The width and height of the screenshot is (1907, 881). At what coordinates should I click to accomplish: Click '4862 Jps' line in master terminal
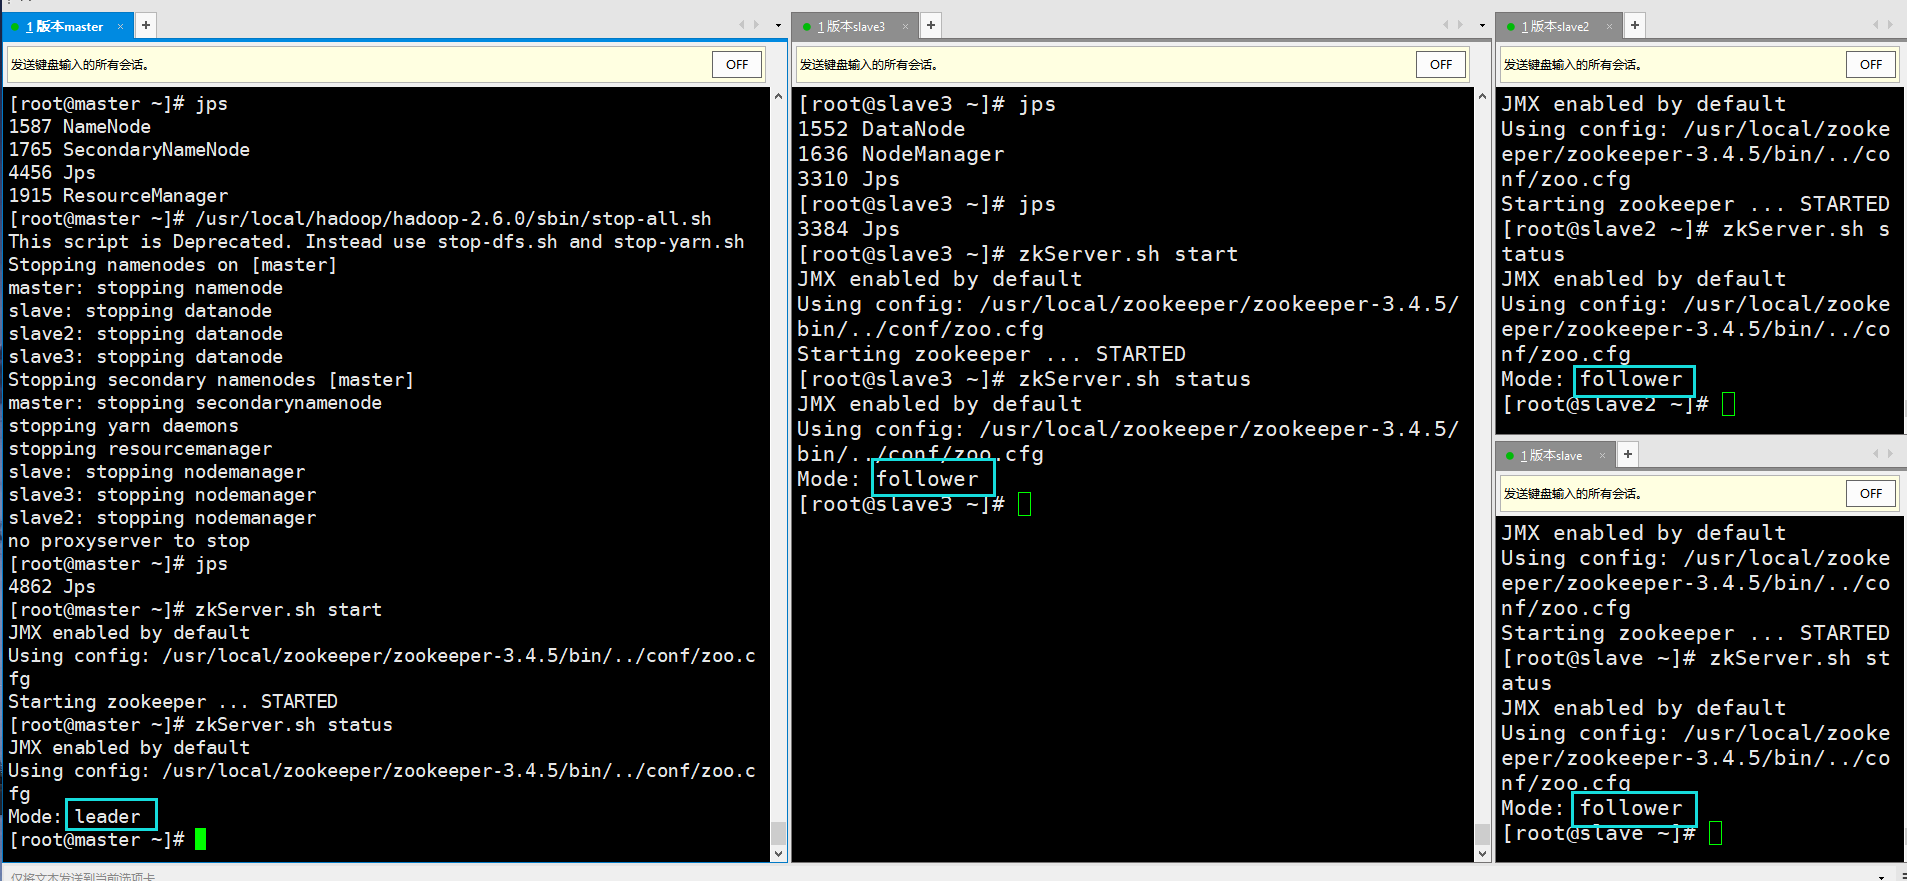[x=52, y=587]
